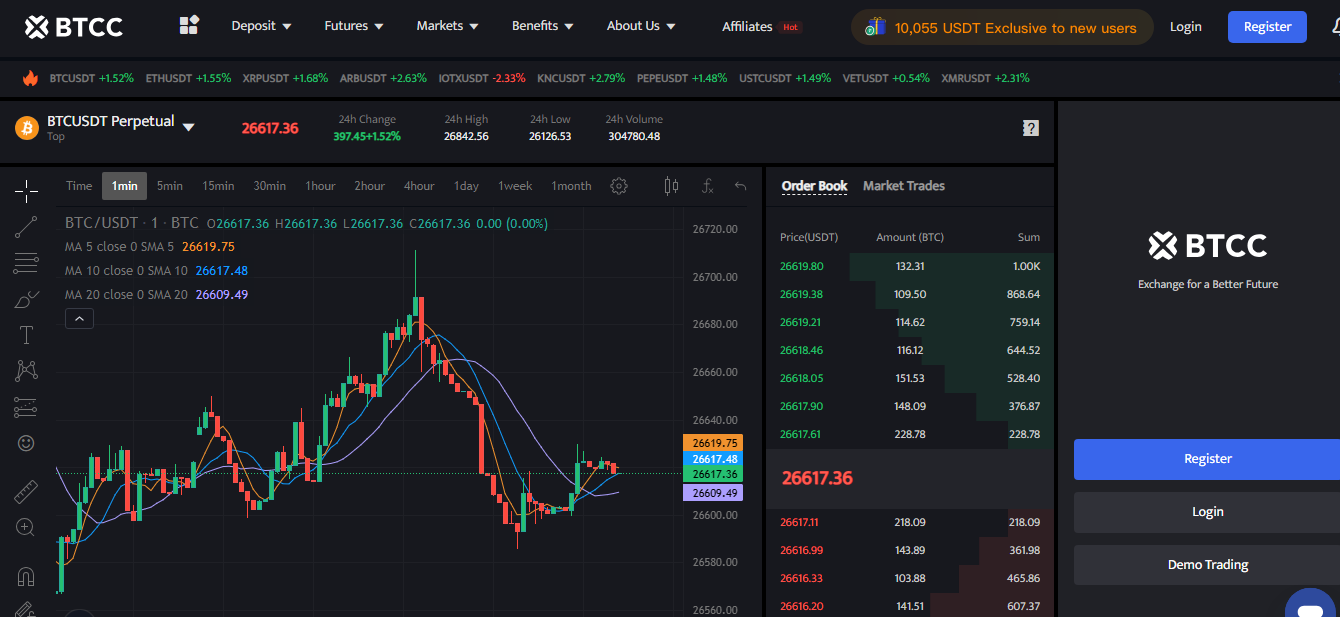Open the 10,055 USDT new users promo

pyautogui.click(x=1002, y=28)
